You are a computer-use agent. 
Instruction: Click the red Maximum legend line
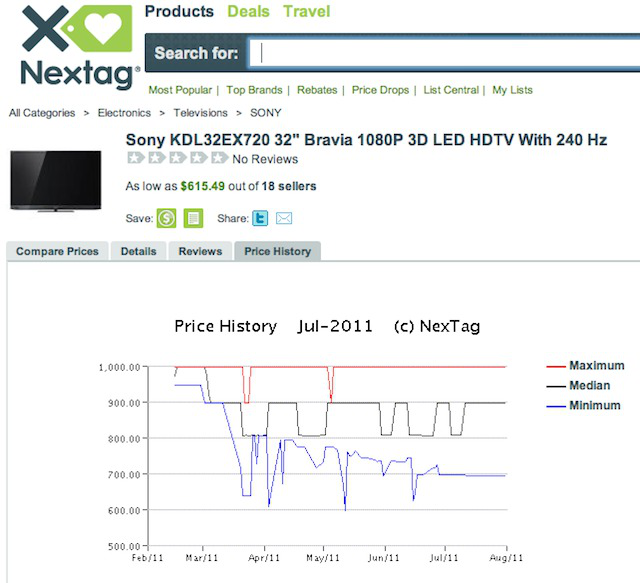556,366
